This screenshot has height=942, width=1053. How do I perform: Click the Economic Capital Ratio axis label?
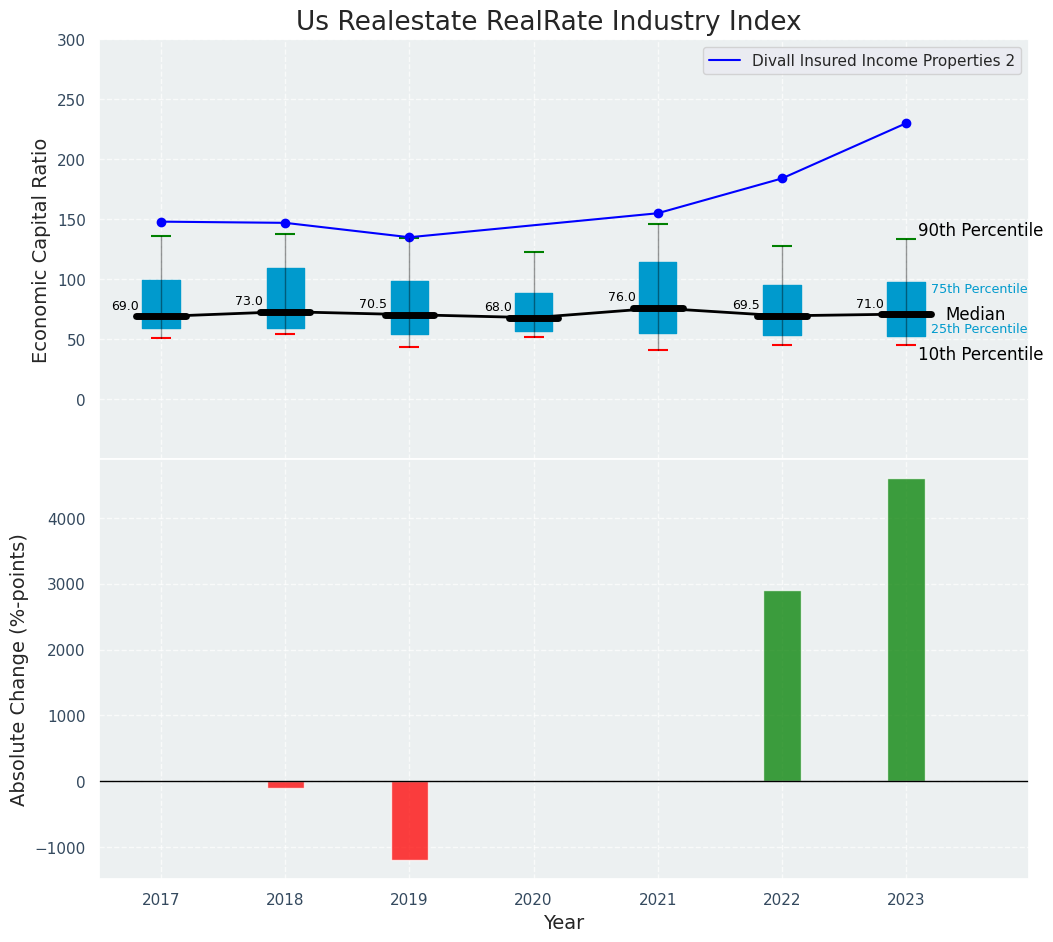tap(41, 250)
